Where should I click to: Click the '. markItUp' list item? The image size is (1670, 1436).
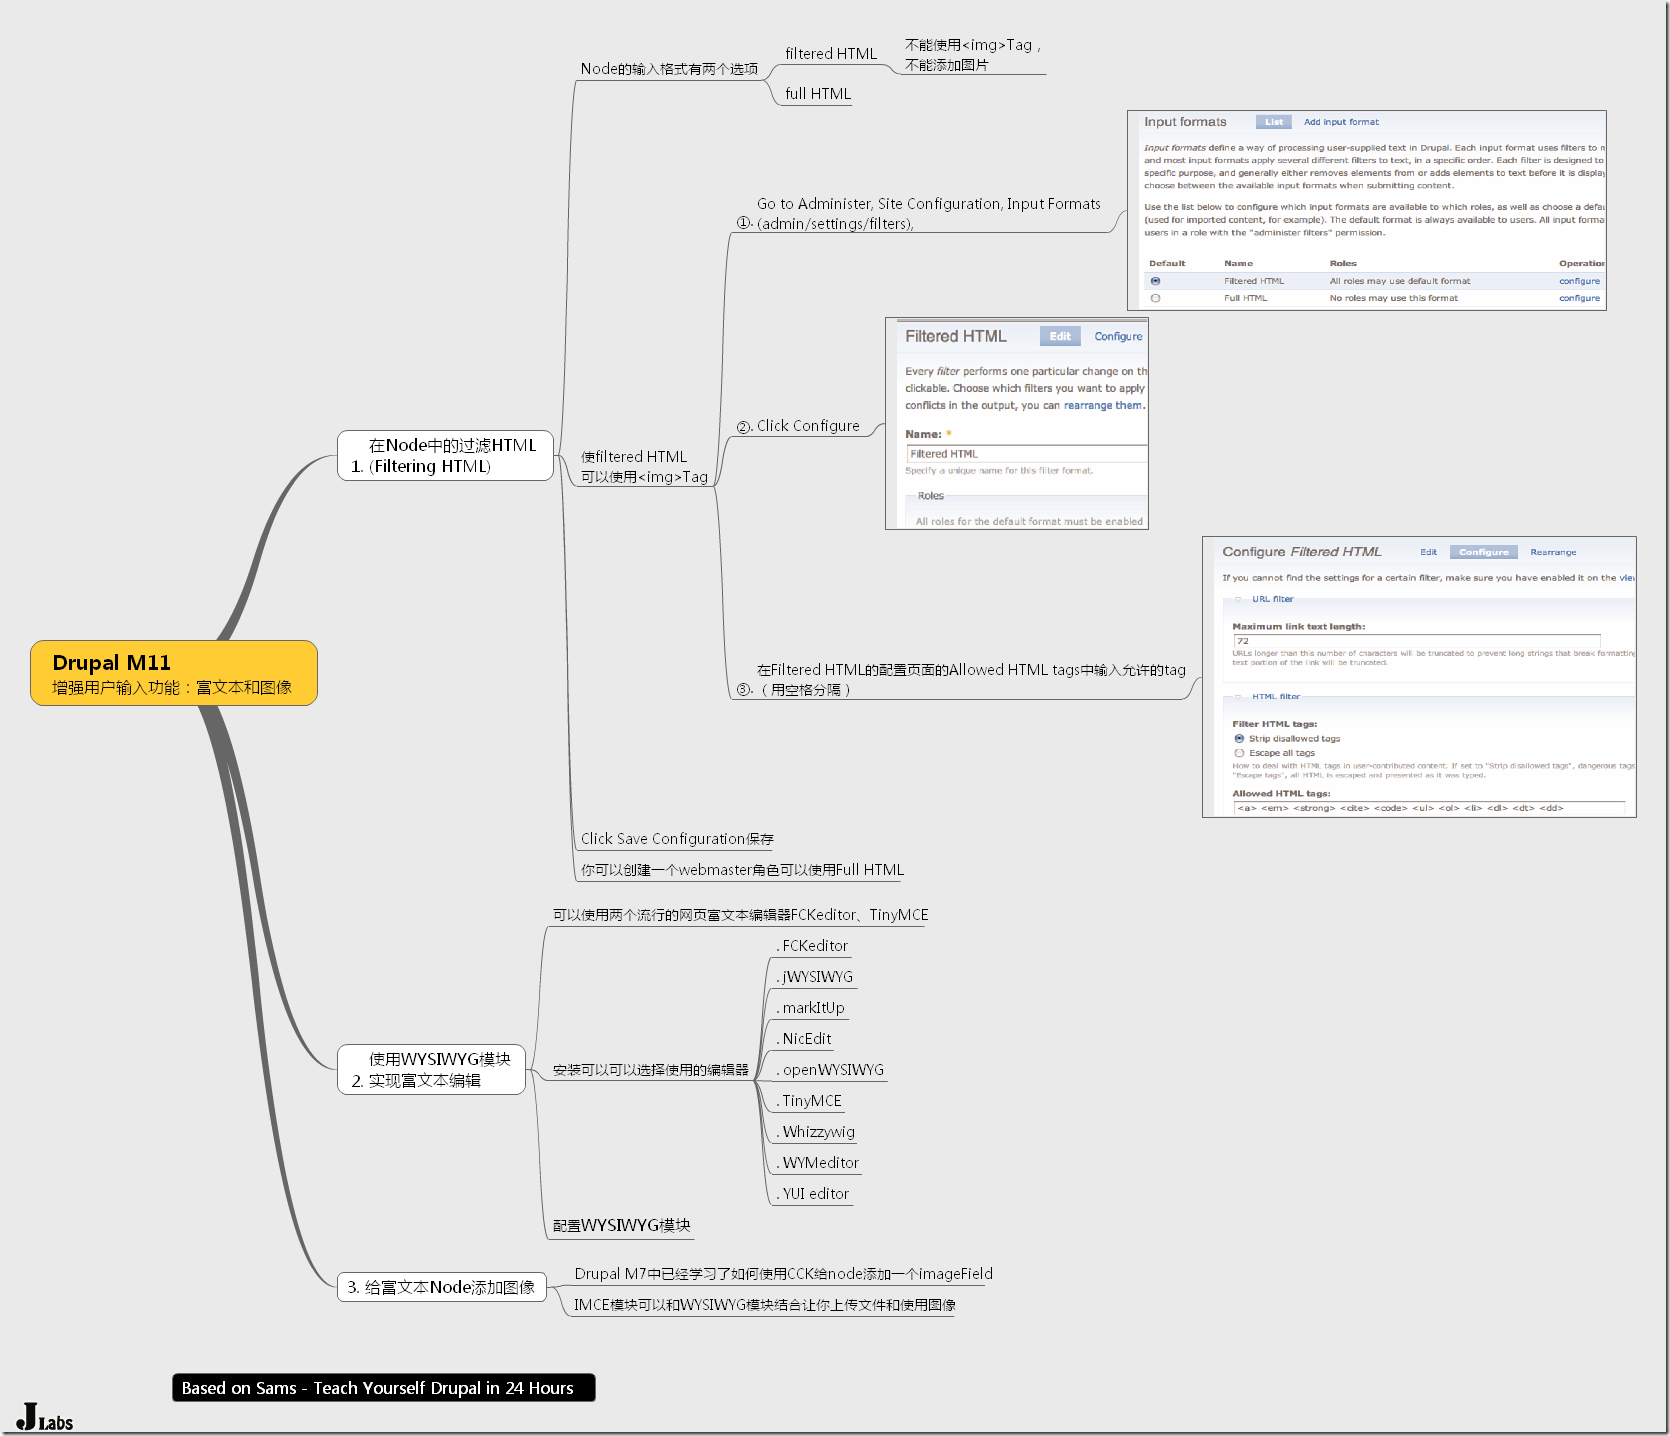coord(811,1008)
